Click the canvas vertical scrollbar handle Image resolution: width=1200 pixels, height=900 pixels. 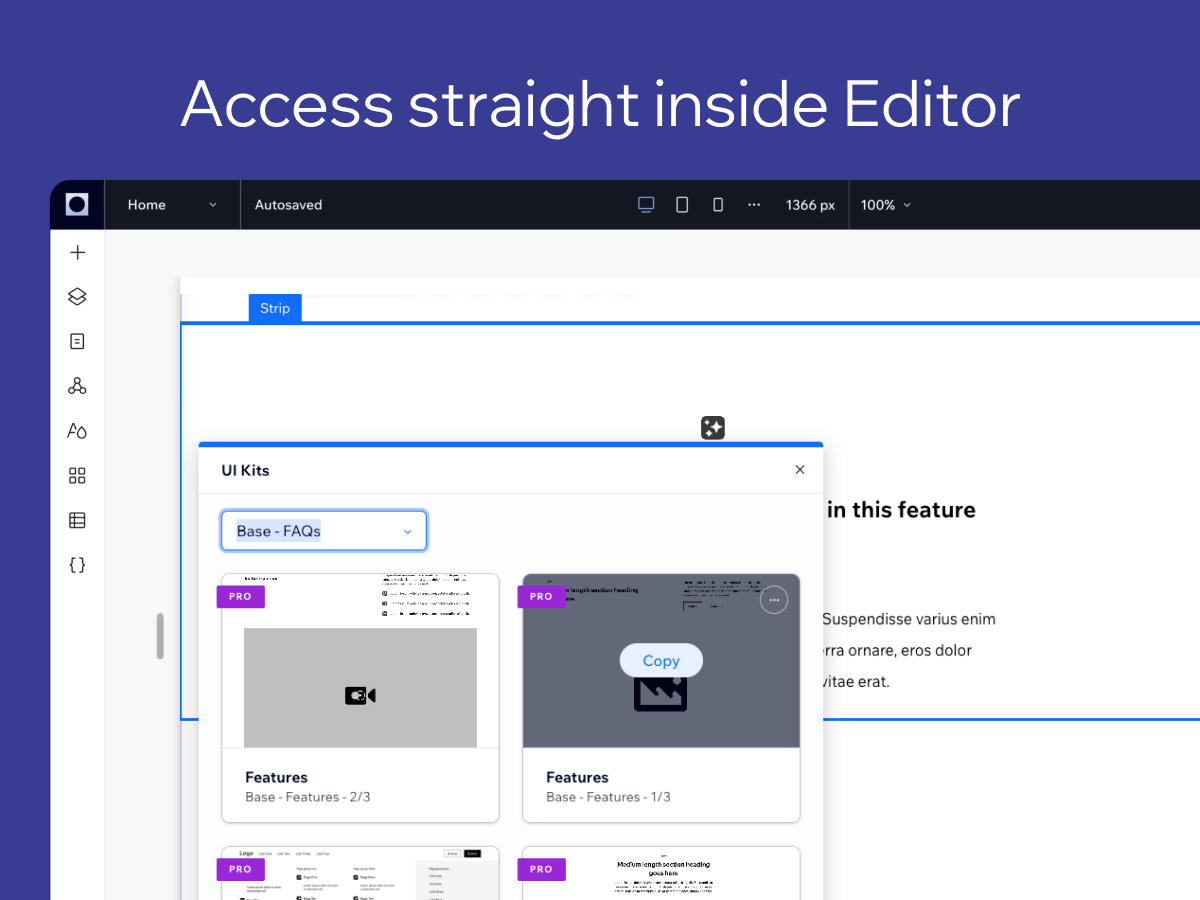(160, 636)
